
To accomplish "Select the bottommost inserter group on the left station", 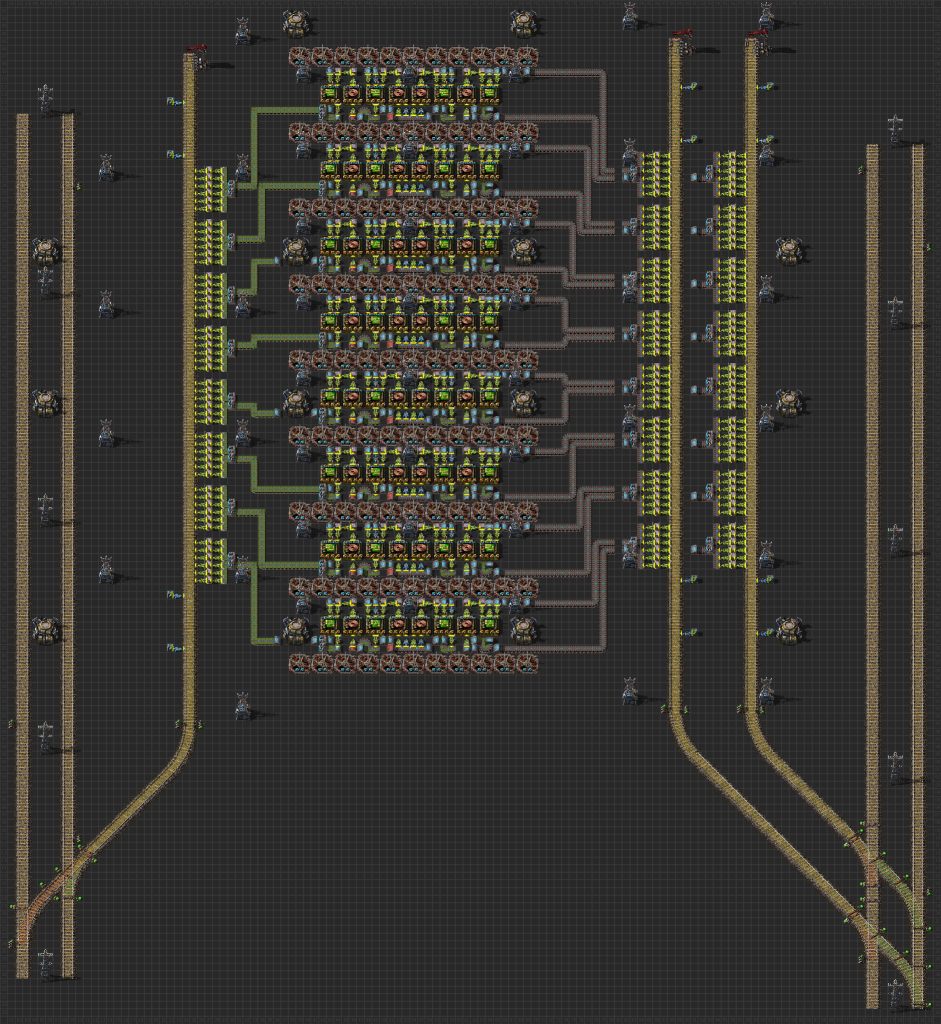I will [x=211, y=561].
